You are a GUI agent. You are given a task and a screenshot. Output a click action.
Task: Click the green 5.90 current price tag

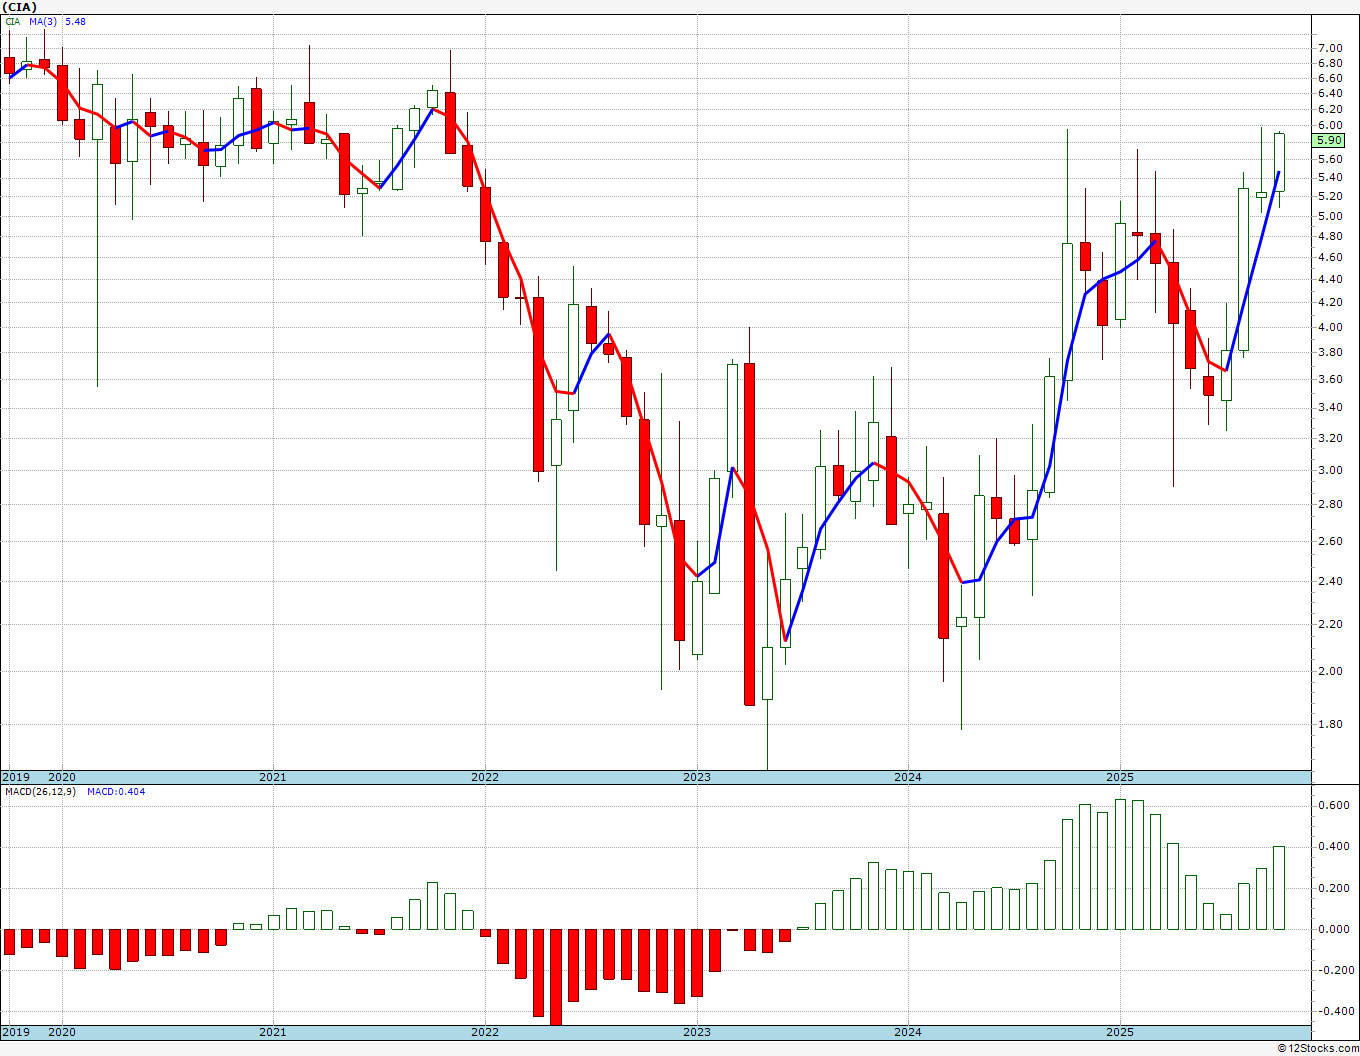tap(1330, 141)
